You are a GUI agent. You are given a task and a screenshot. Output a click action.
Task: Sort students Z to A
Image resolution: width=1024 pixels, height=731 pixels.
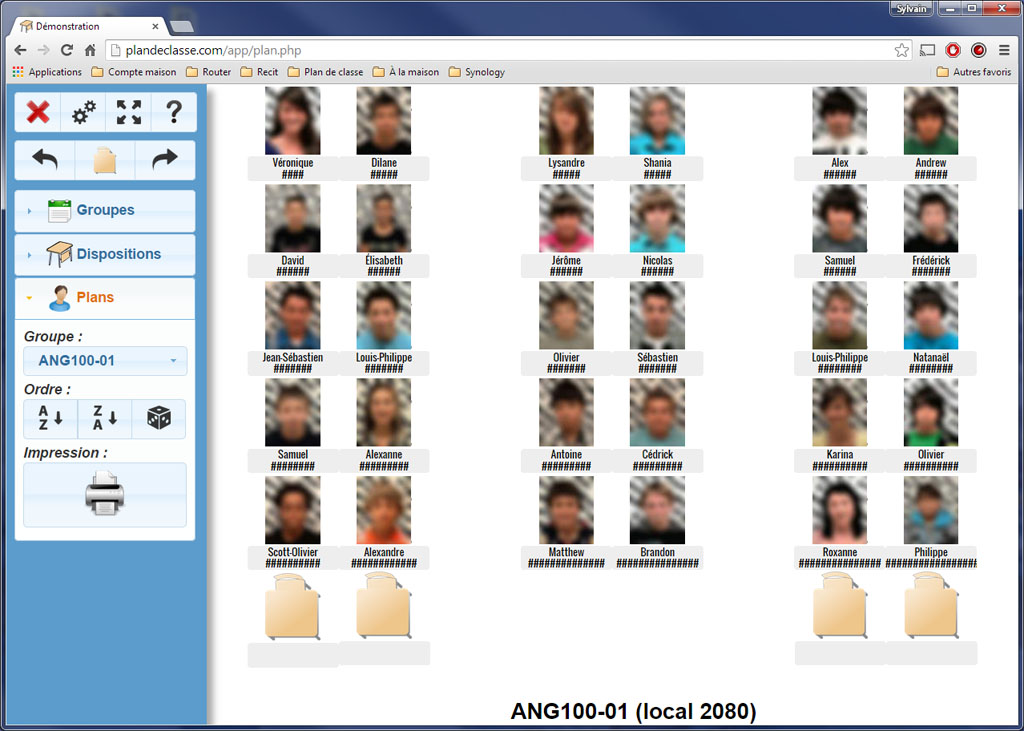[x=104, y=419]
